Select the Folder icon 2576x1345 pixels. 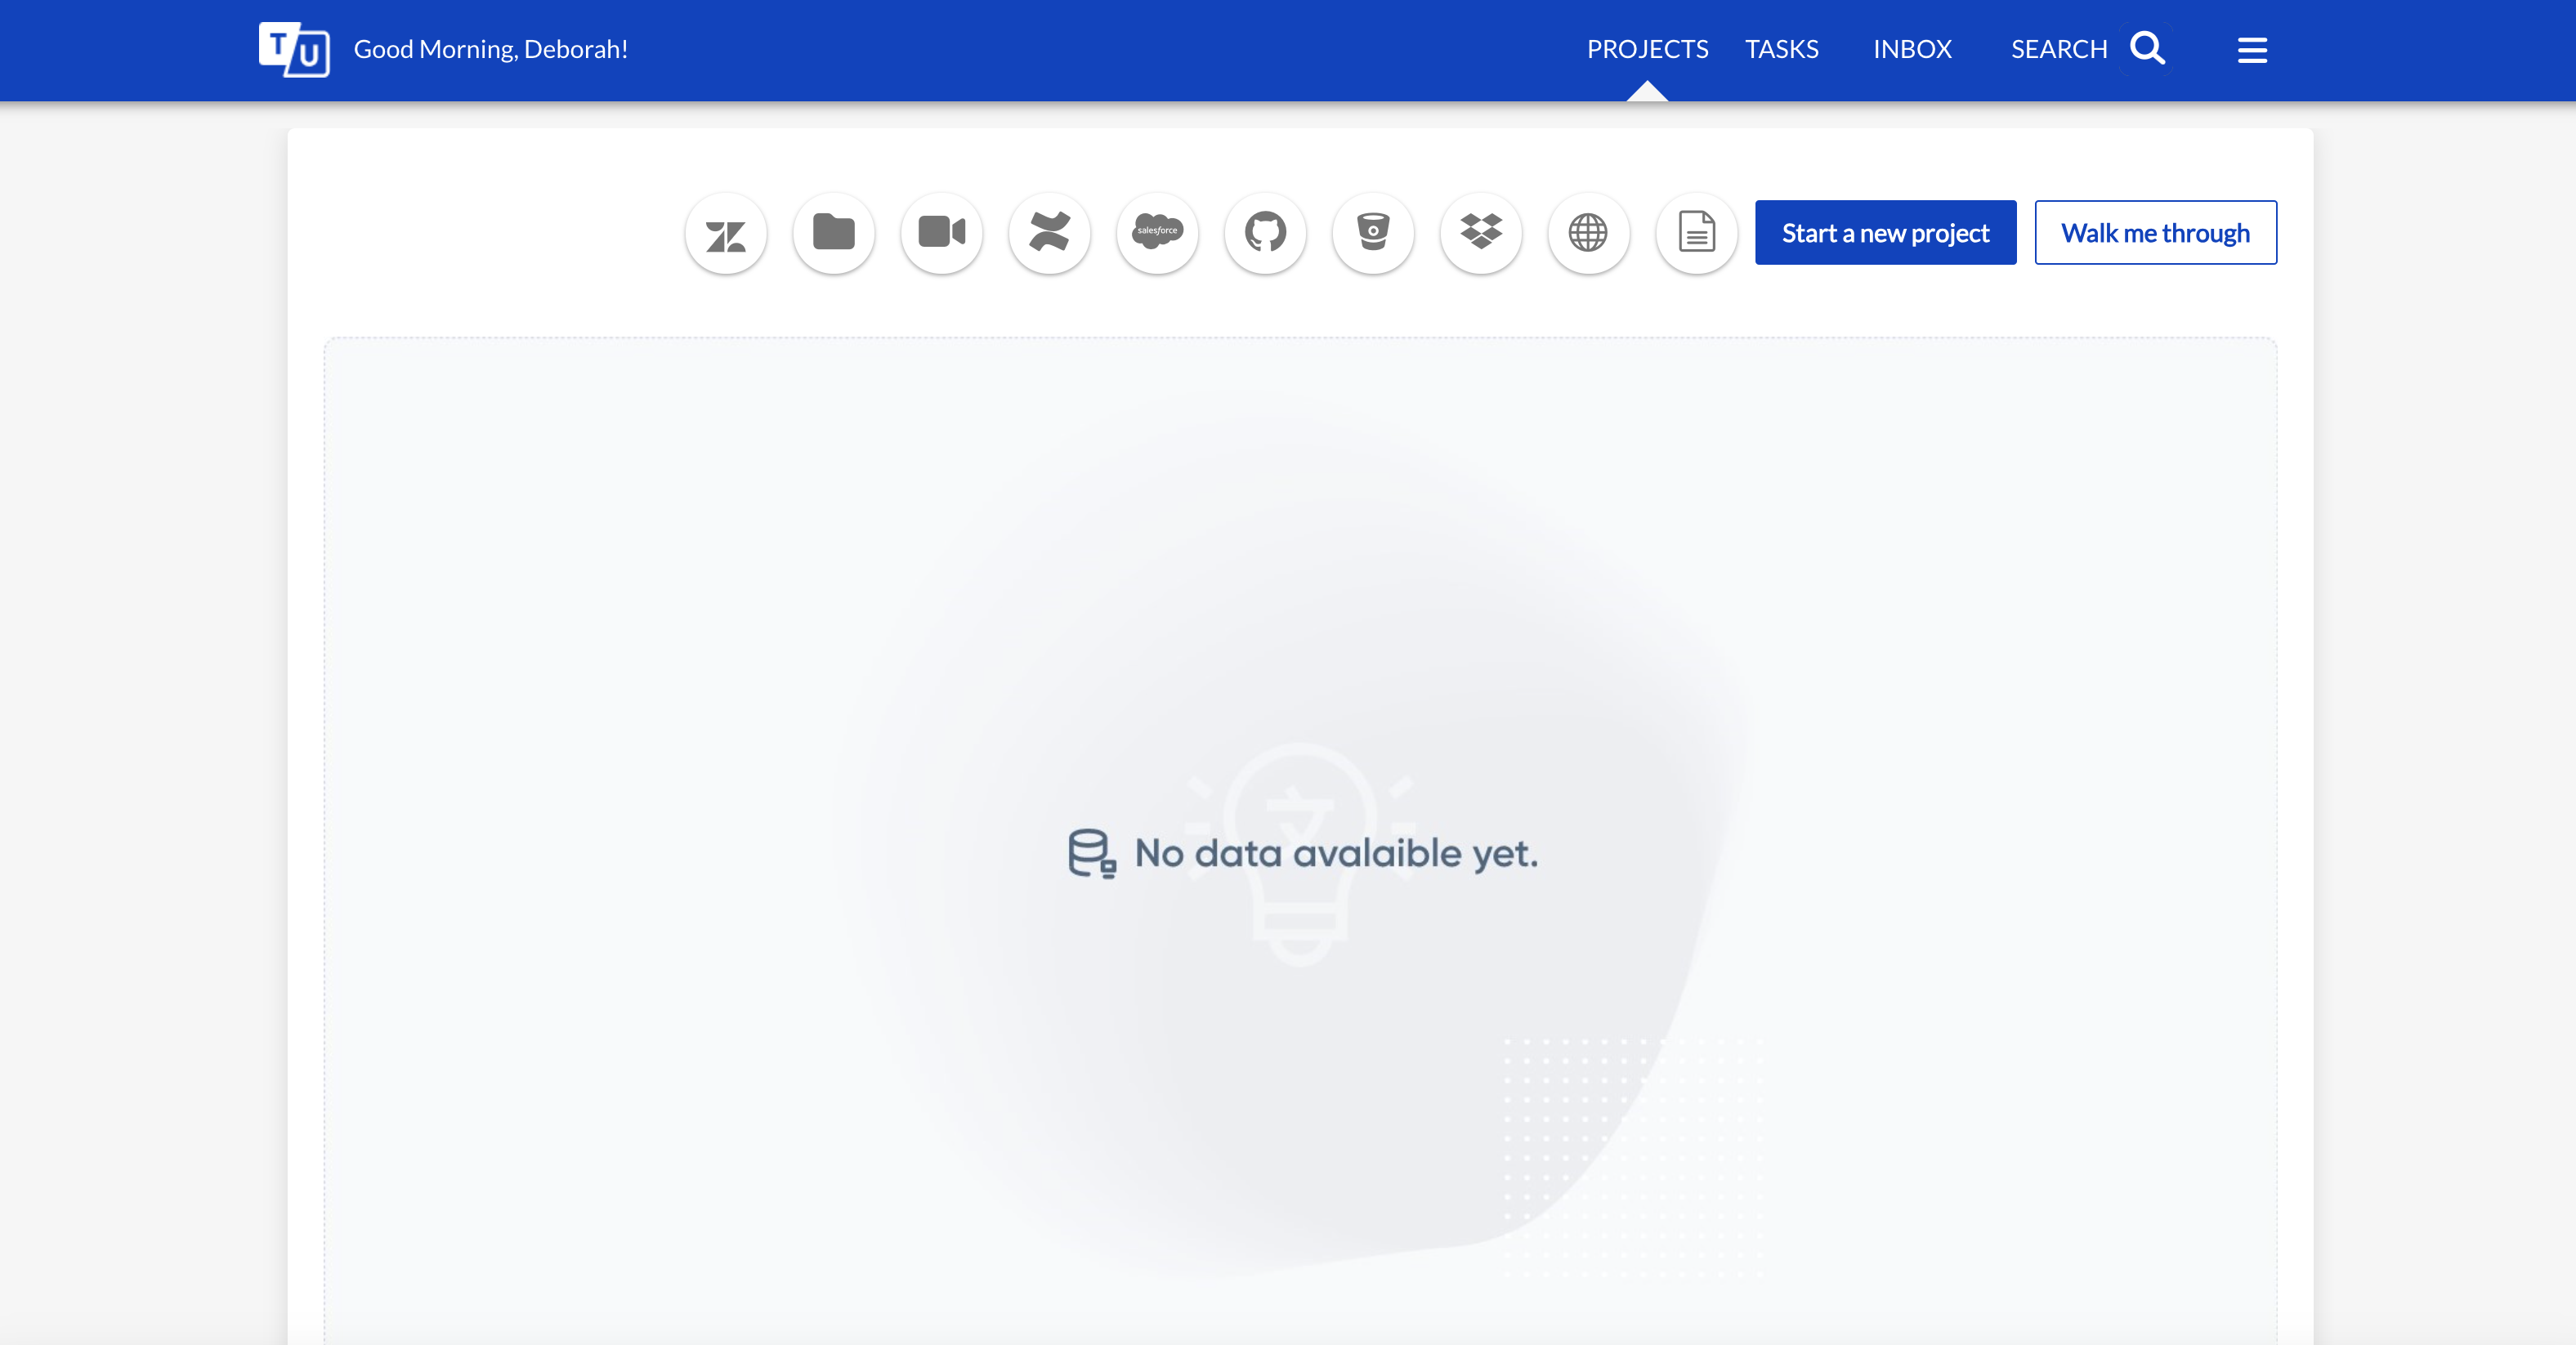click(x=833, y=233)
